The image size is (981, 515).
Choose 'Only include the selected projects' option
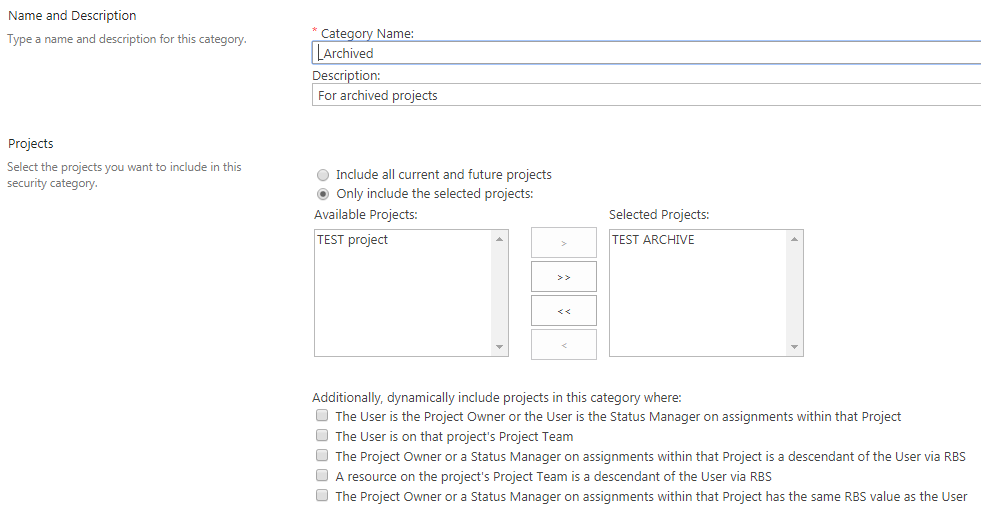[323, 194]
